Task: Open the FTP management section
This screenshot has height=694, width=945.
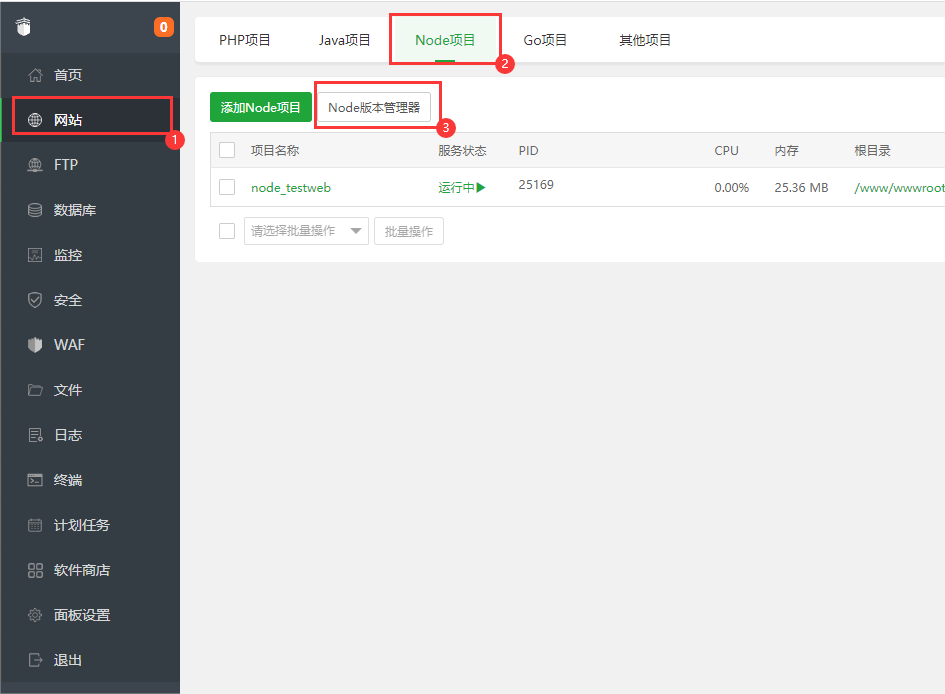Action: point(60,164)
